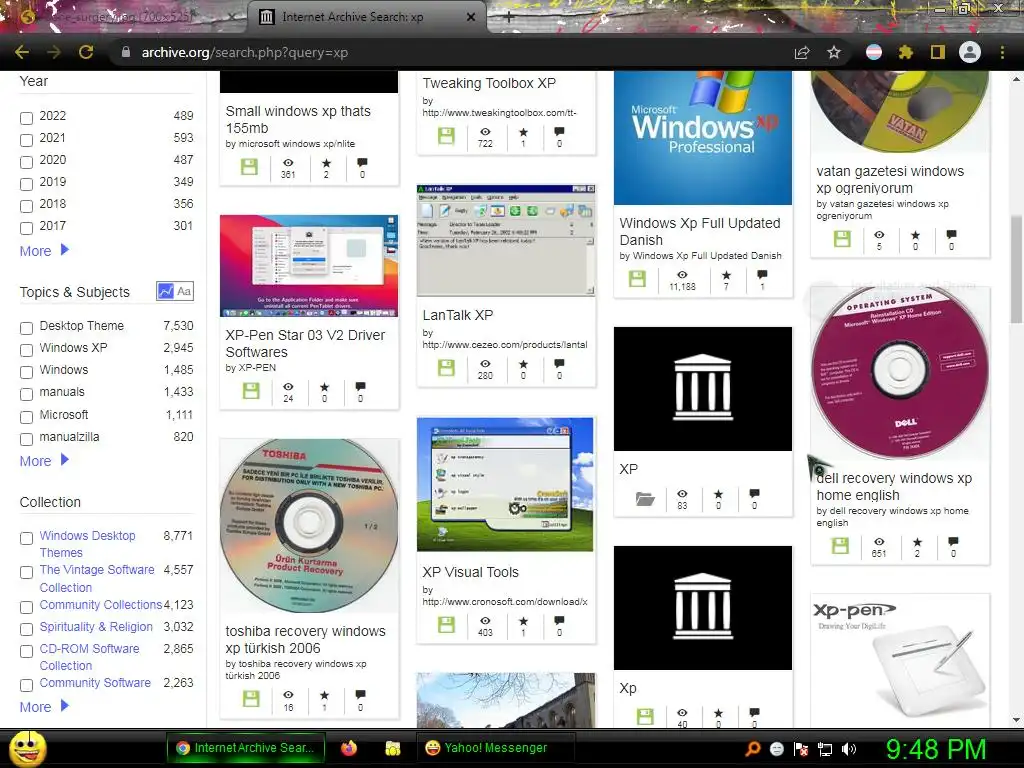This screenshot has width=1024, height=768.
Task: Open Community Software collection link
Action: (x=95, y=682)
